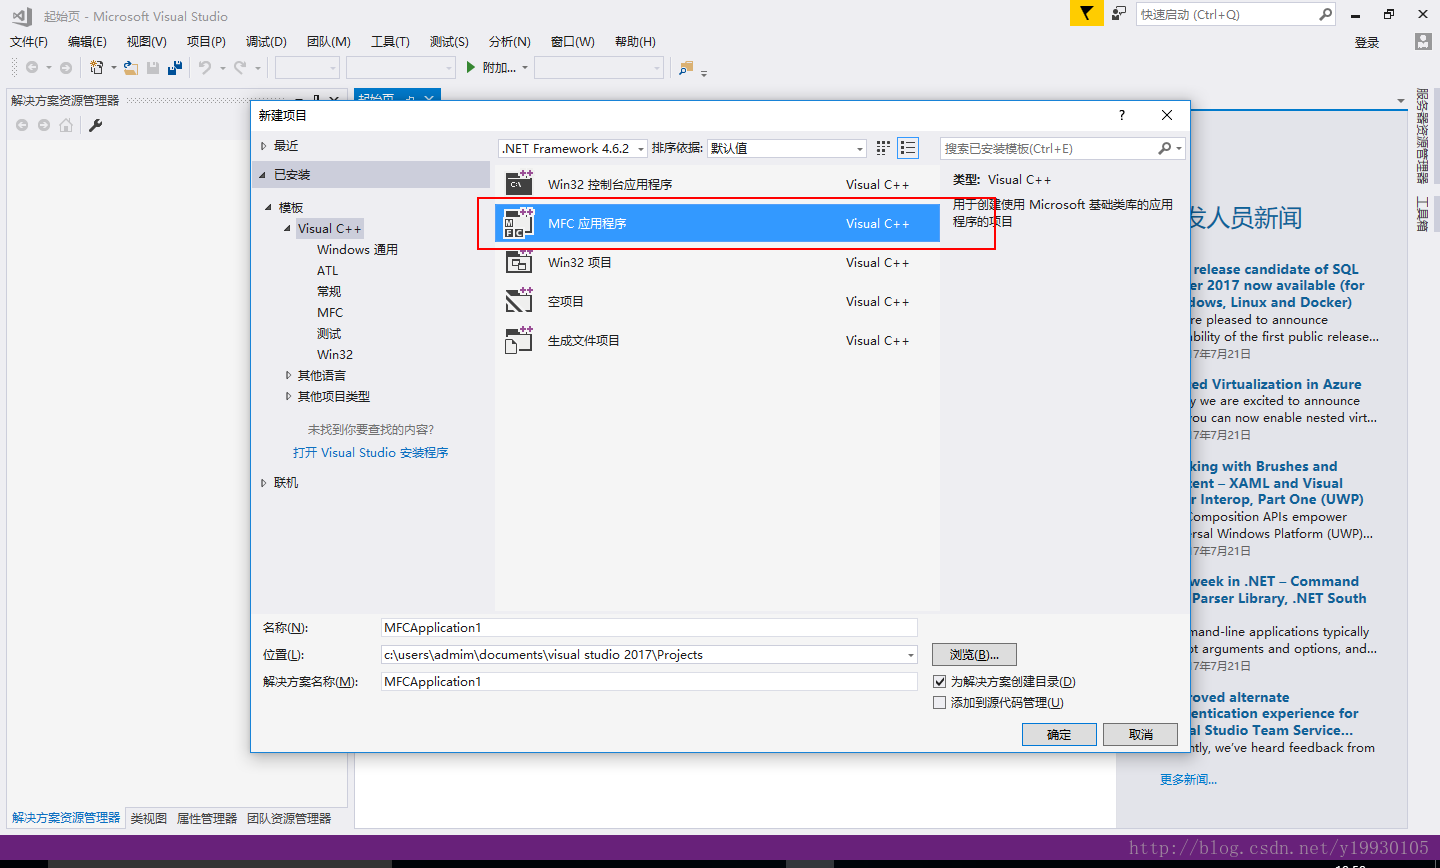Image resolution: width=1440 pixels, height=868 pixels.
Task: Click the dialog help question mark
Action: click(x=1122, y=115)
